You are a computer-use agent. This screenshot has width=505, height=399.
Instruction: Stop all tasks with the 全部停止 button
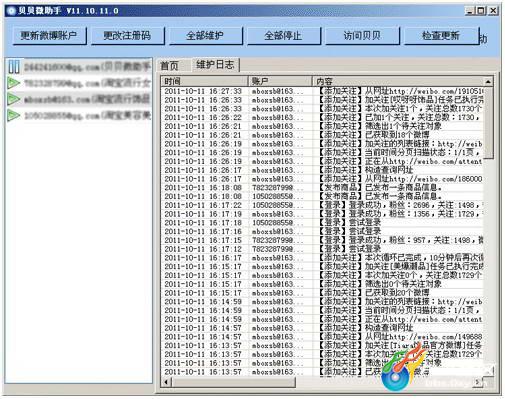click(x=283, y=36)
